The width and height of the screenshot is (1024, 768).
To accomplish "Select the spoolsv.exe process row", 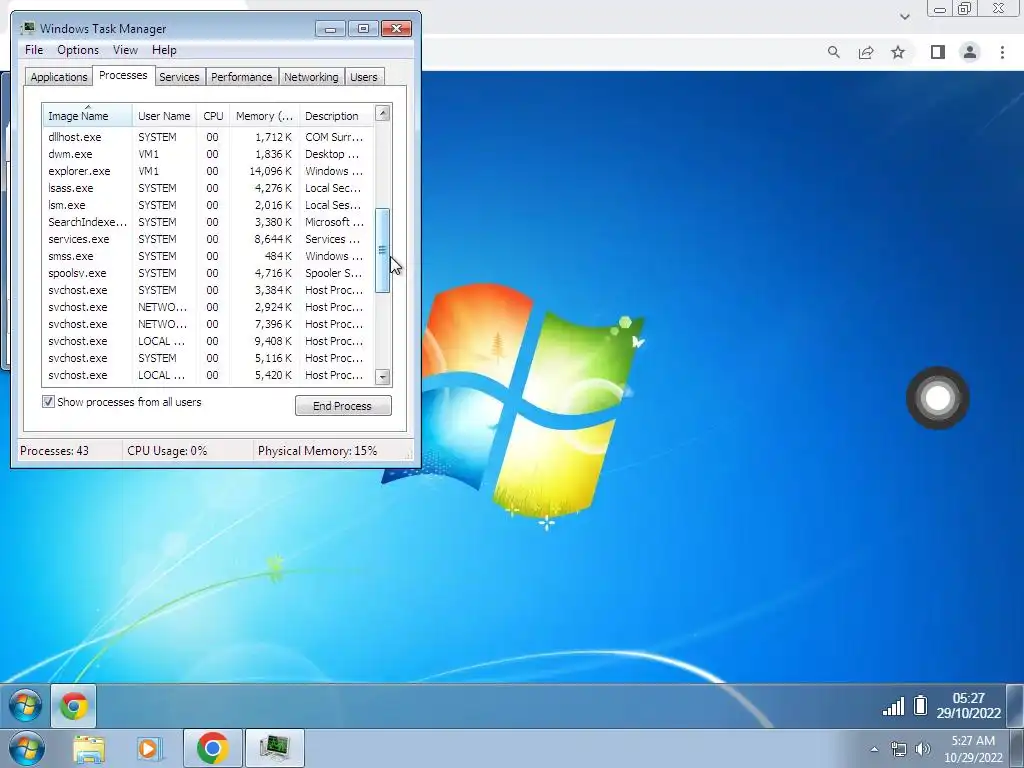I will [208, 273].
